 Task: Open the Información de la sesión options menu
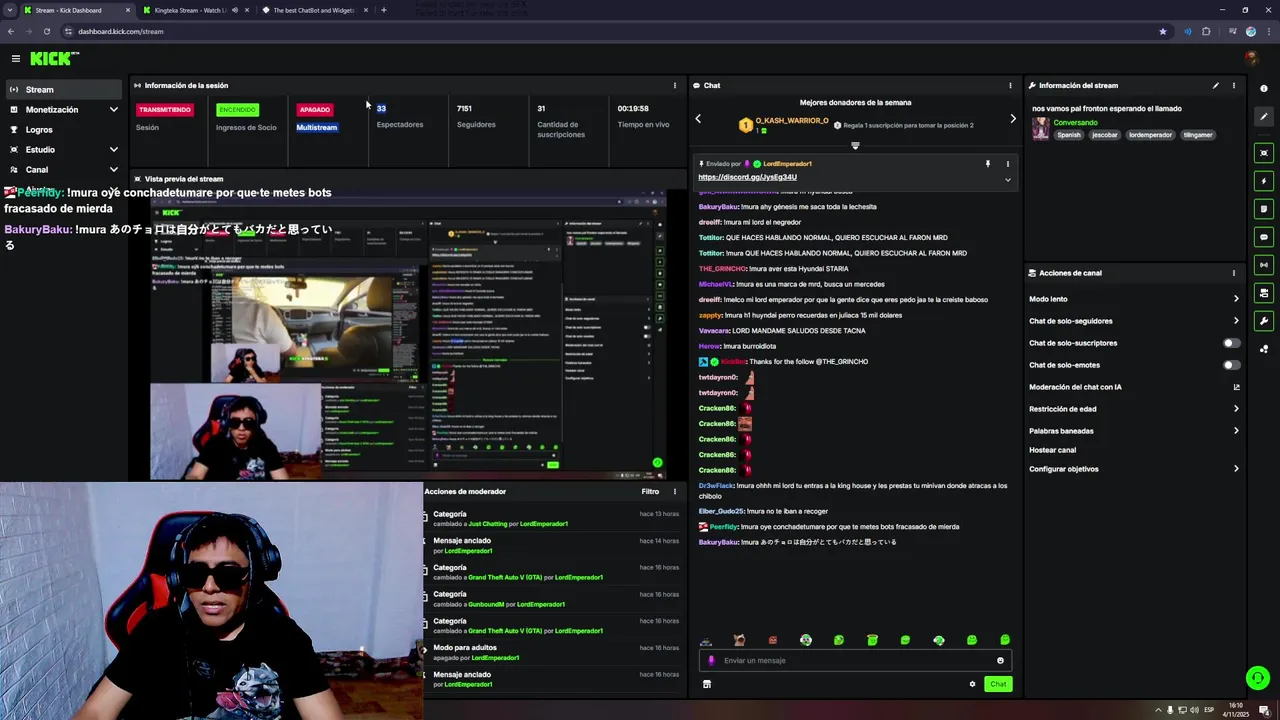[674, 86]
